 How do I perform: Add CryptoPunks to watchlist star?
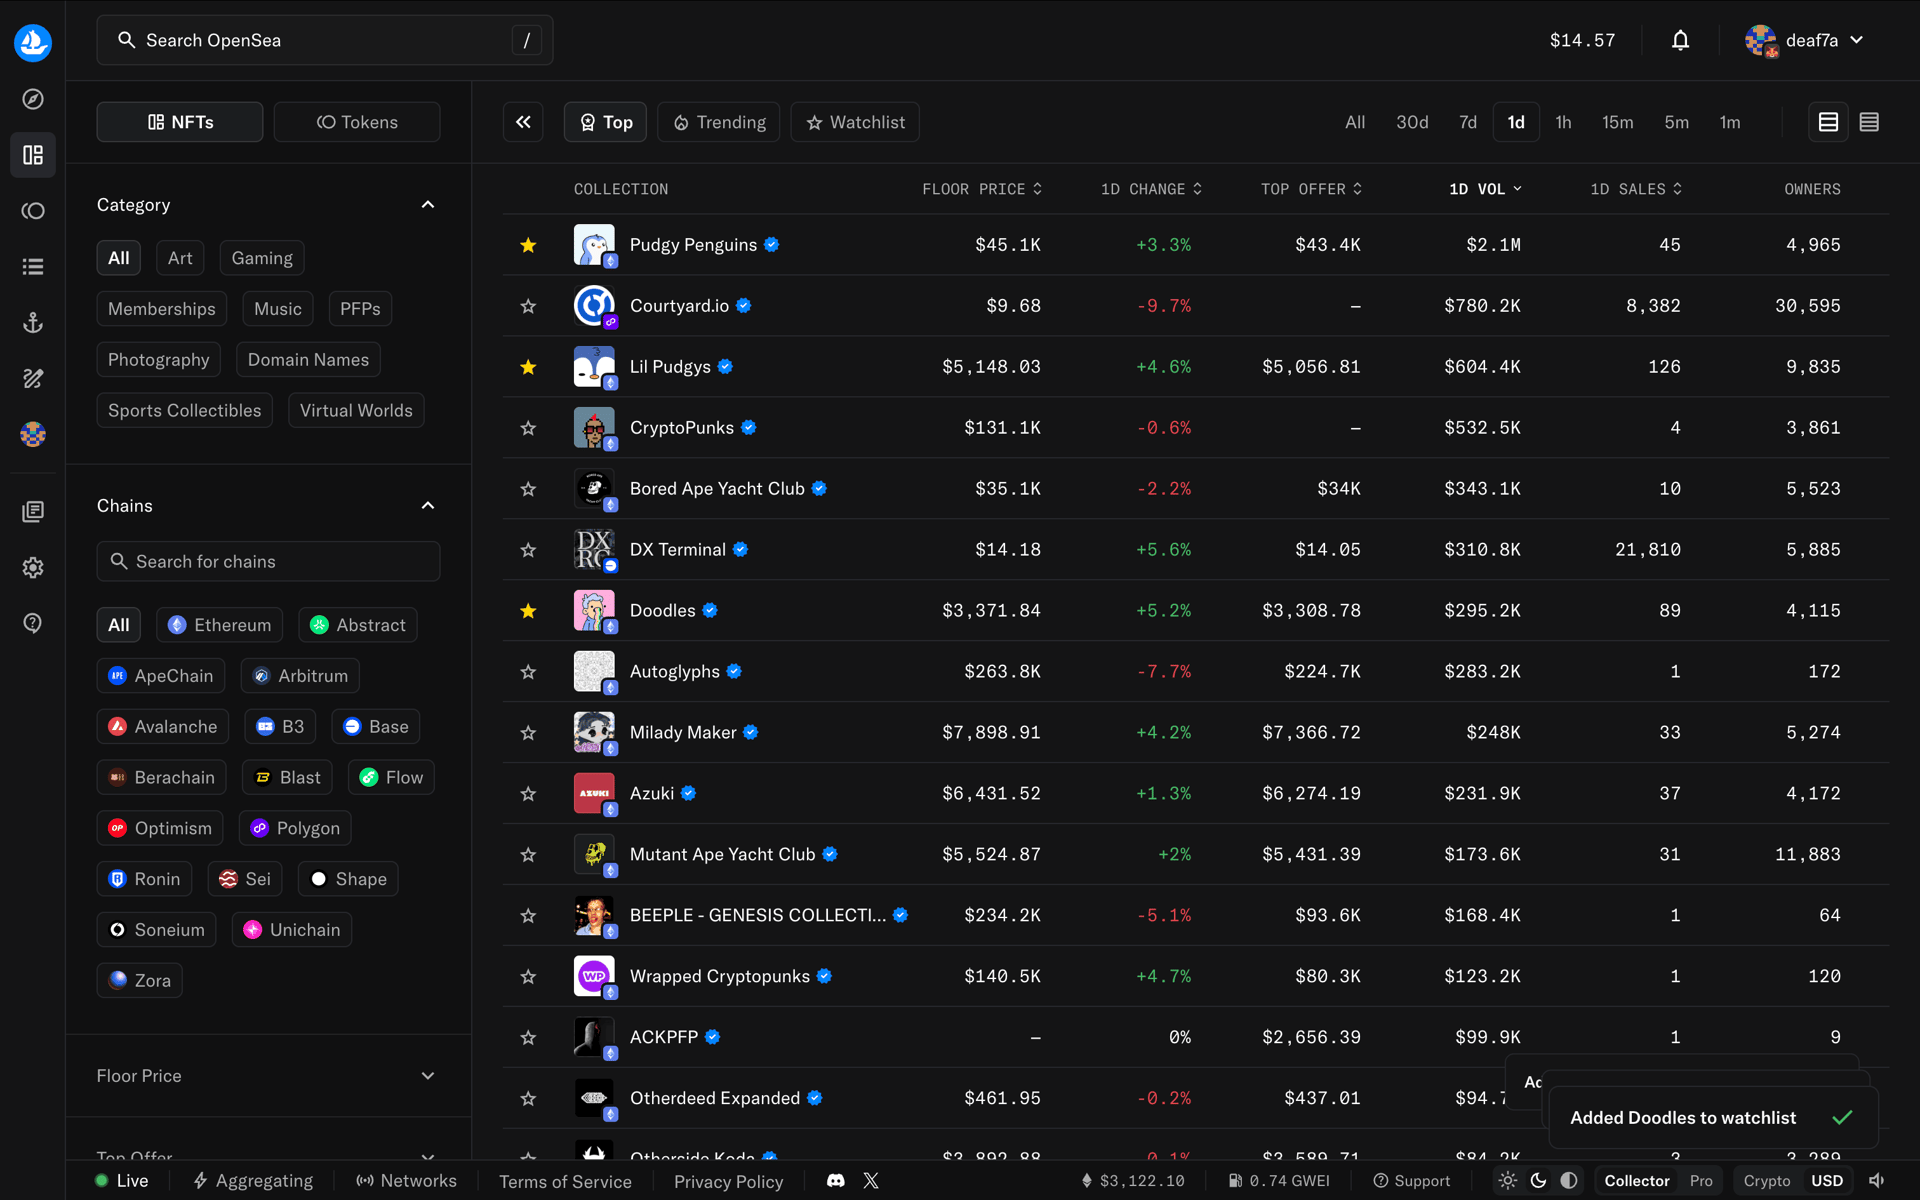[528, 428]
